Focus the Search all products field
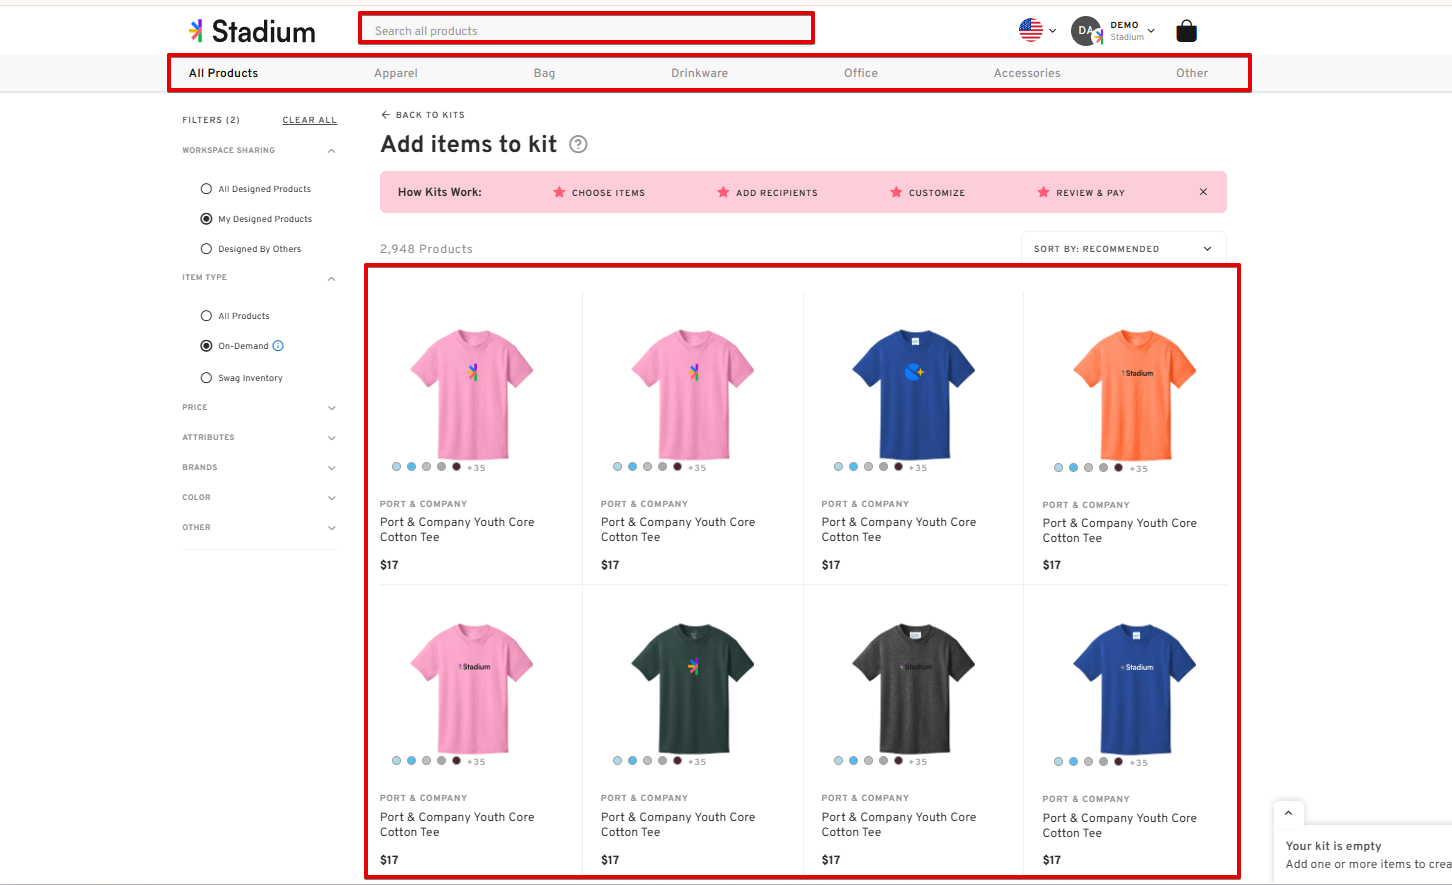This screenshot has width=1452, height=885. coord(587,30)
